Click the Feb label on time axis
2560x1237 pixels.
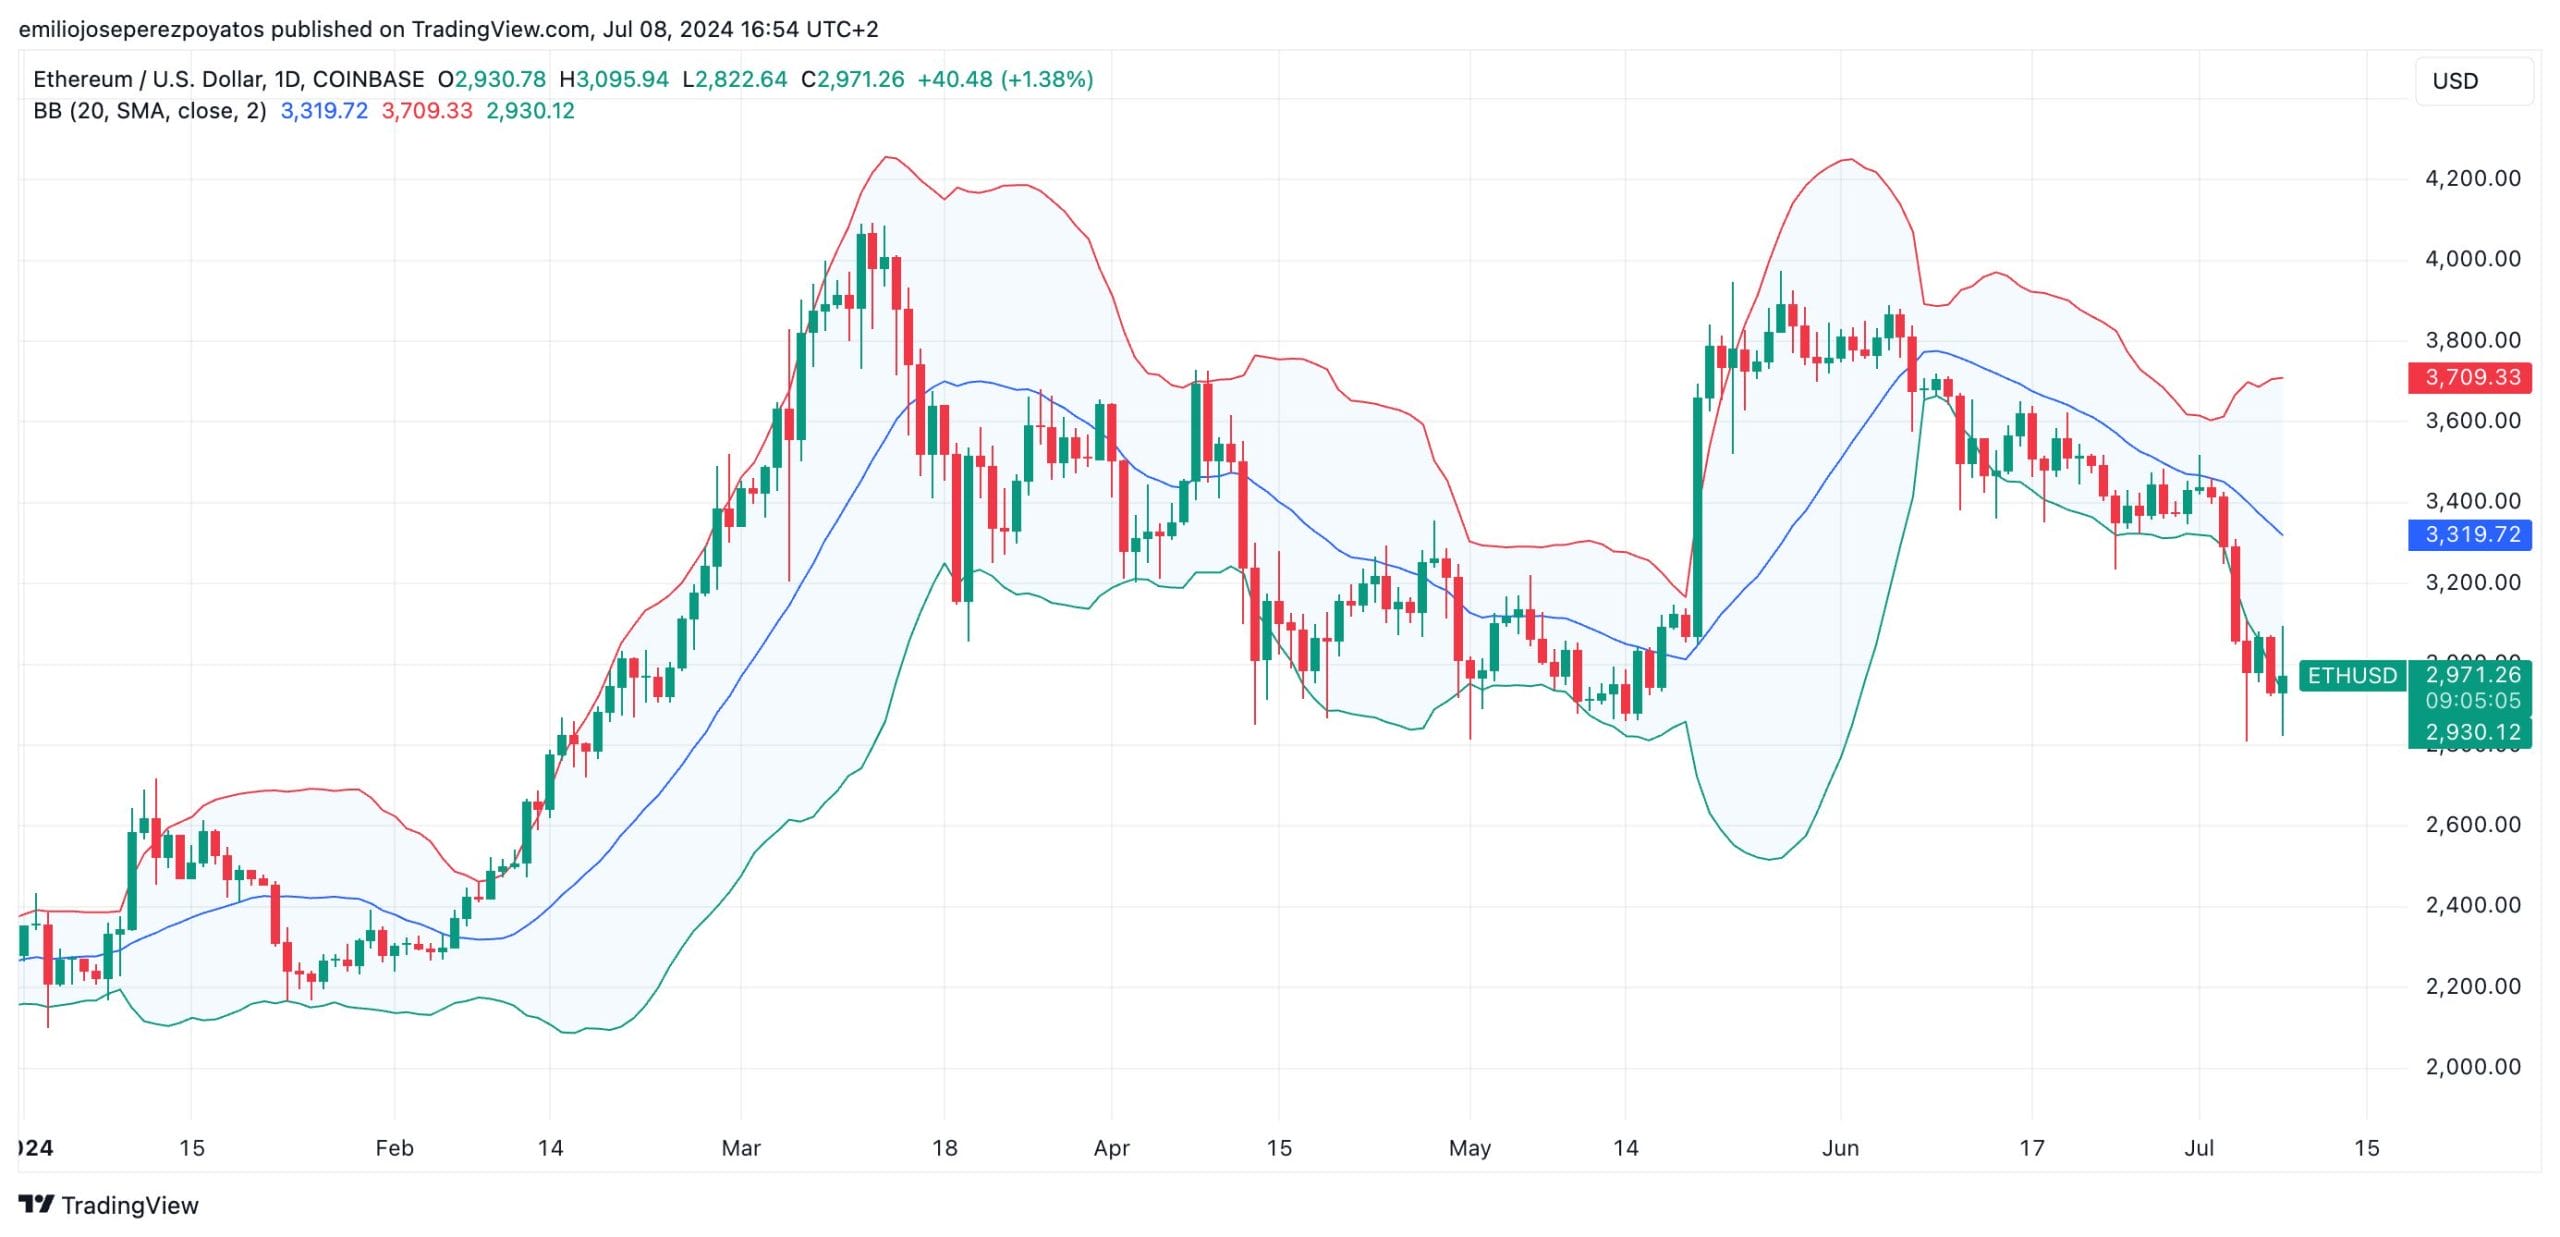click(x=394, y=1148)
